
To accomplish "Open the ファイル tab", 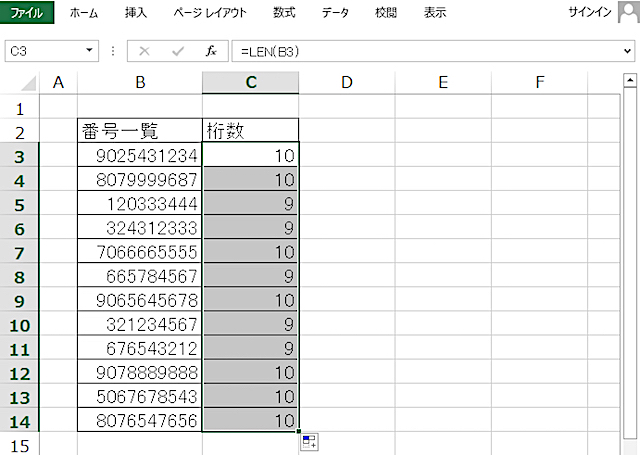I will click(27, 13).
